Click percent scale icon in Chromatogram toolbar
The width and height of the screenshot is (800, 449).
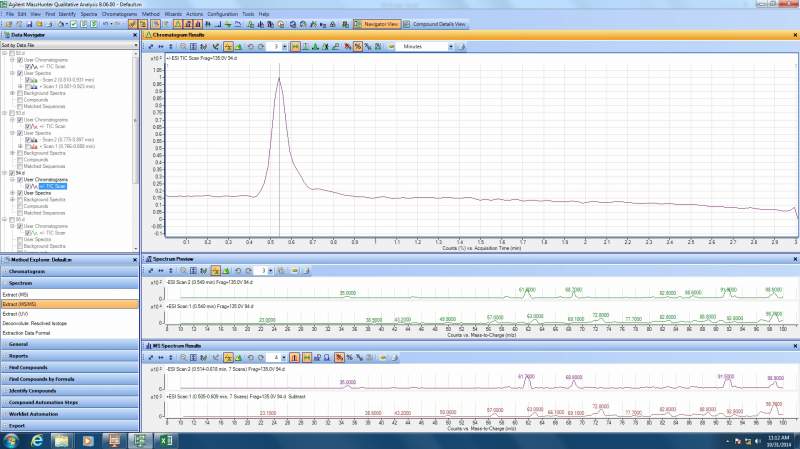coord(358,46)
